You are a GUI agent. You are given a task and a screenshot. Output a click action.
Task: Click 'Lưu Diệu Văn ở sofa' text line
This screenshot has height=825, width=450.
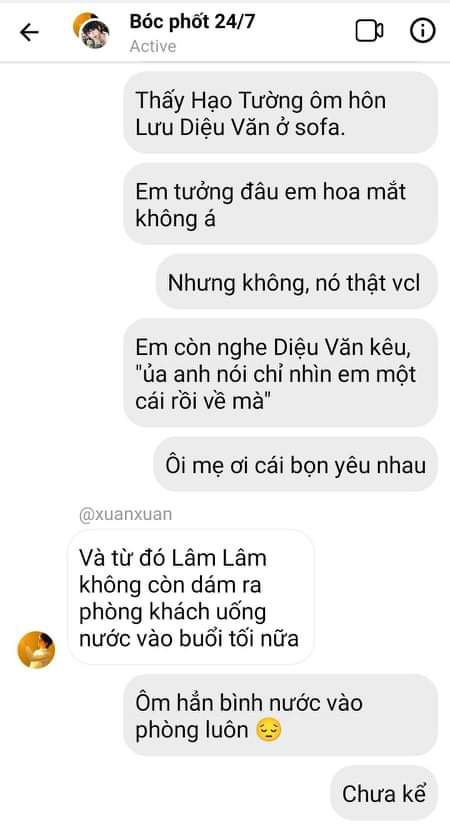pos(240,127)
